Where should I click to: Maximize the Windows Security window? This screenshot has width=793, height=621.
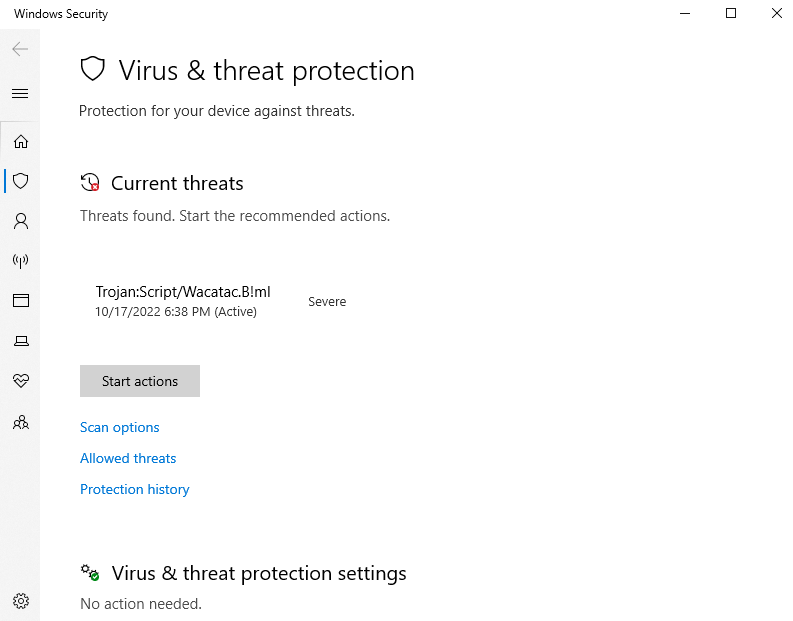(731, 14)
